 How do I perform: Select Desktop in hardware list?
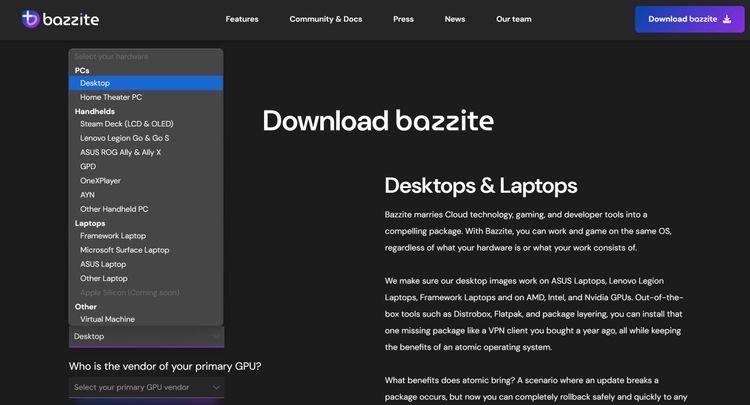click(146, 83)
